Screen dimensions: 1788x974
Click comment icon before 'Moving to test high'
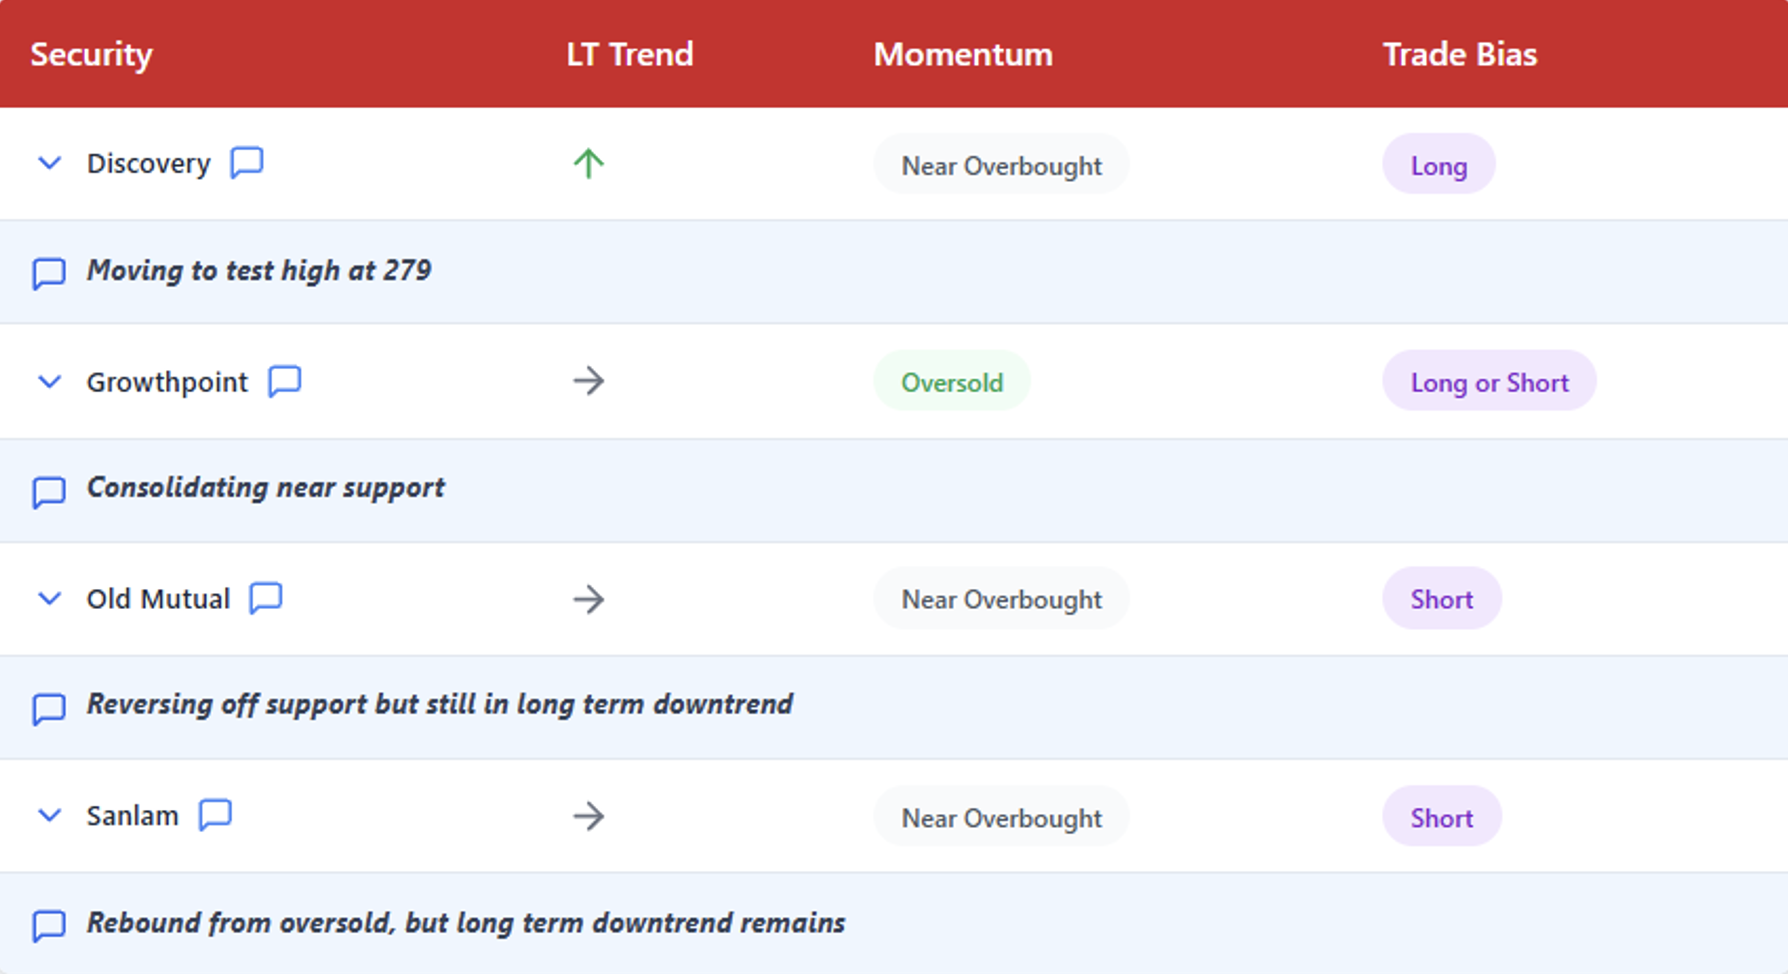(49, 273)
